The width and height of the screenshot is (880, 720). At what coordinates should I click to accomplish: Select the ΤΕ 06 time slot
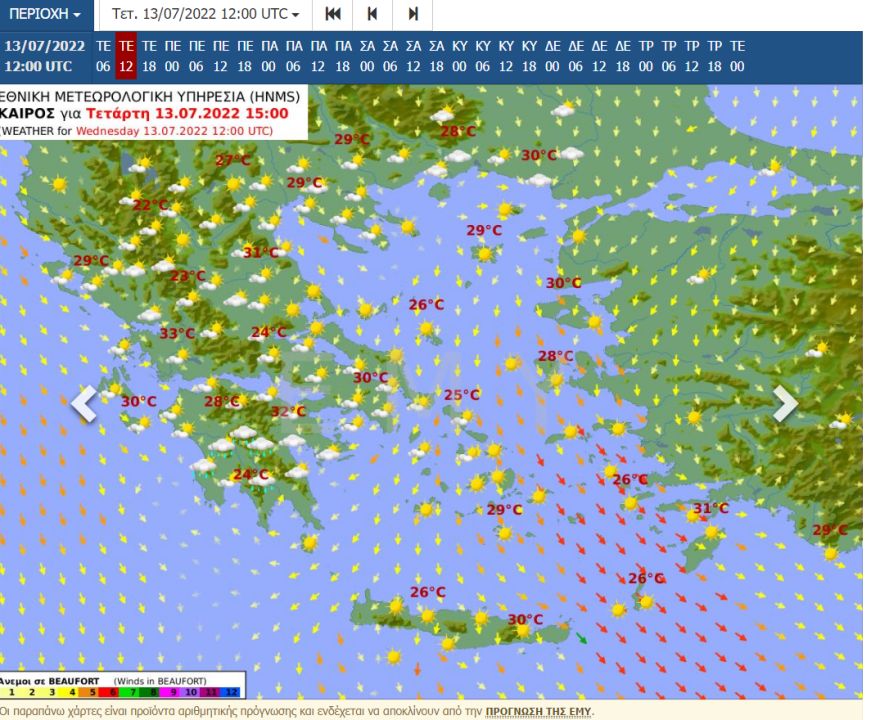point(103,56)
